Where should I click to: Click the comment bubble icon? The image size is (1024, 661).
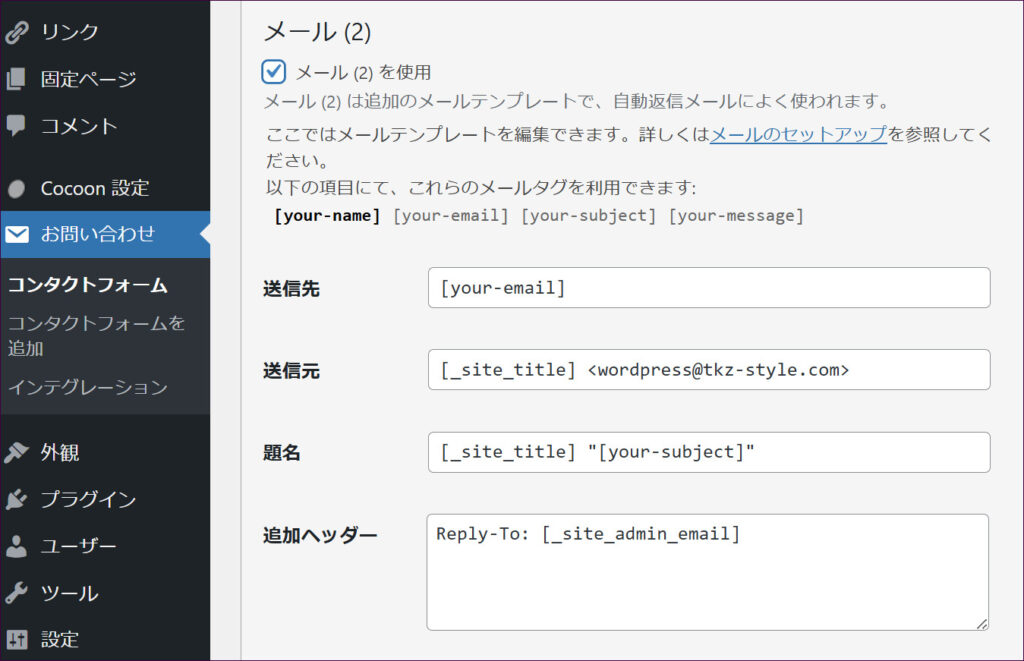(16, 126)
